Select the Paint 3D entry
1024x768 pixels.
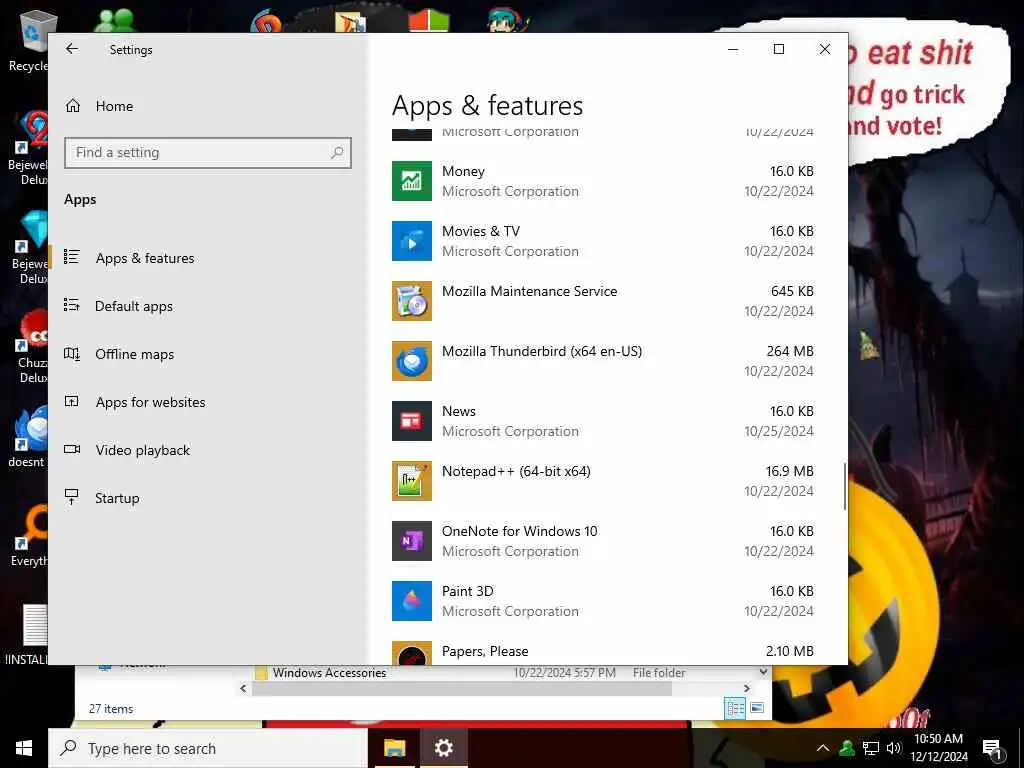point(603,601)
